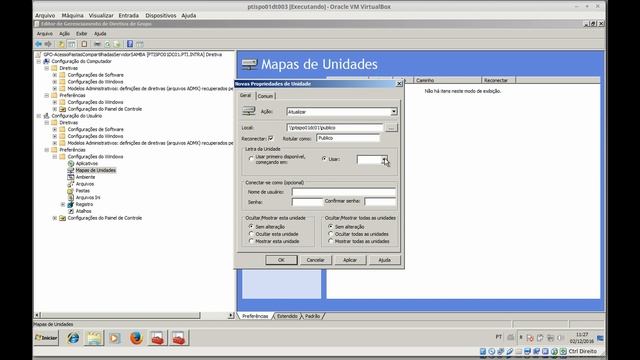Click the Aplicar button
The height and width of the screenshot is (360, 640).
coord(350,260)
